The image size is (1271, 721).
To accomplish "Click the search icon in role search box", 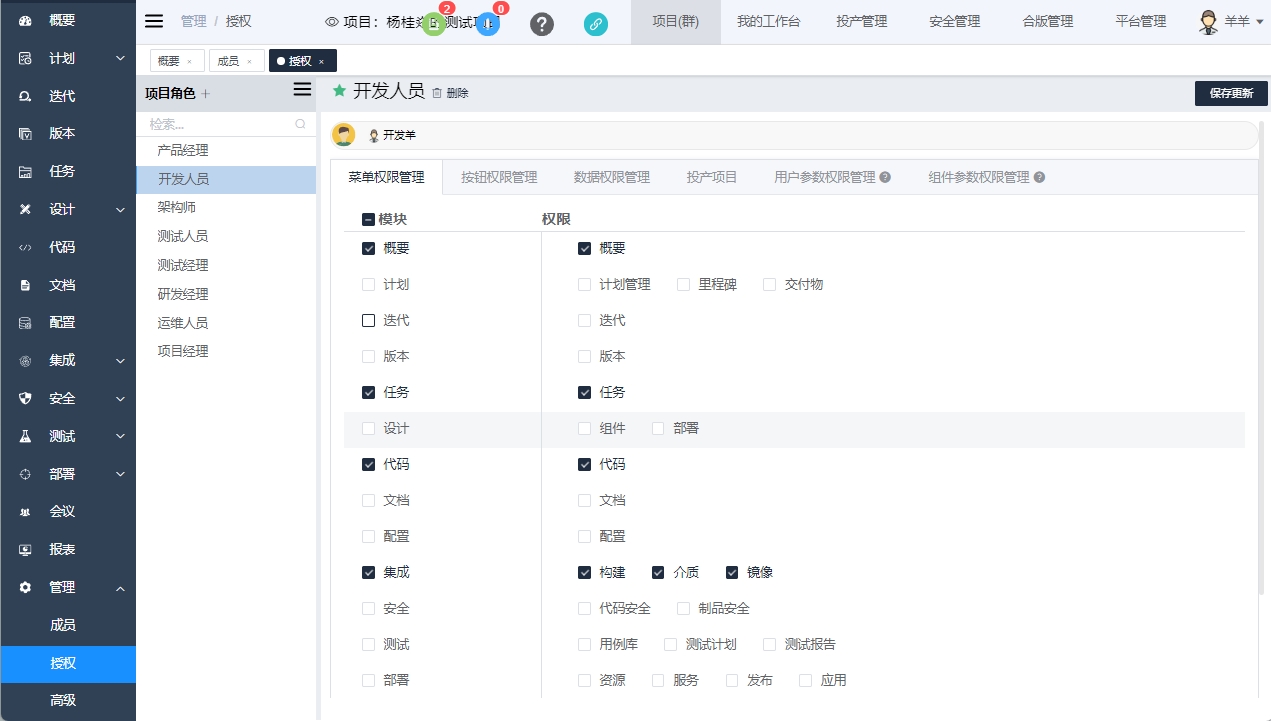I will 300,125.
